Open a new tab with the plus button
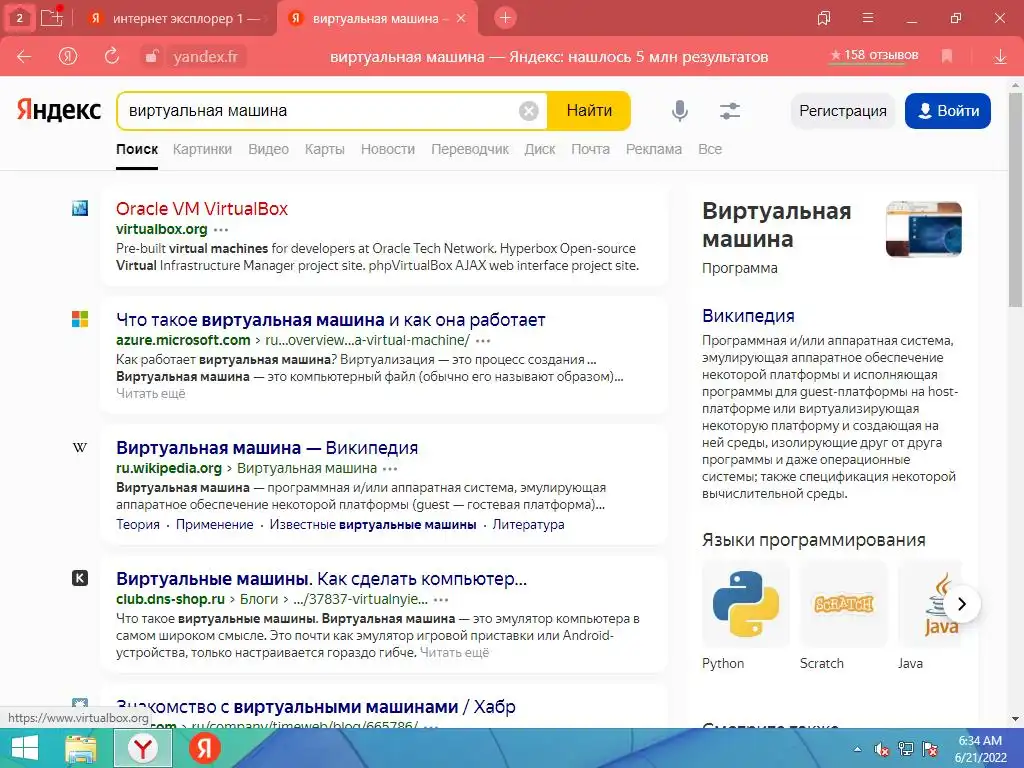1024x768 pixels. click(x=505, y=18)
